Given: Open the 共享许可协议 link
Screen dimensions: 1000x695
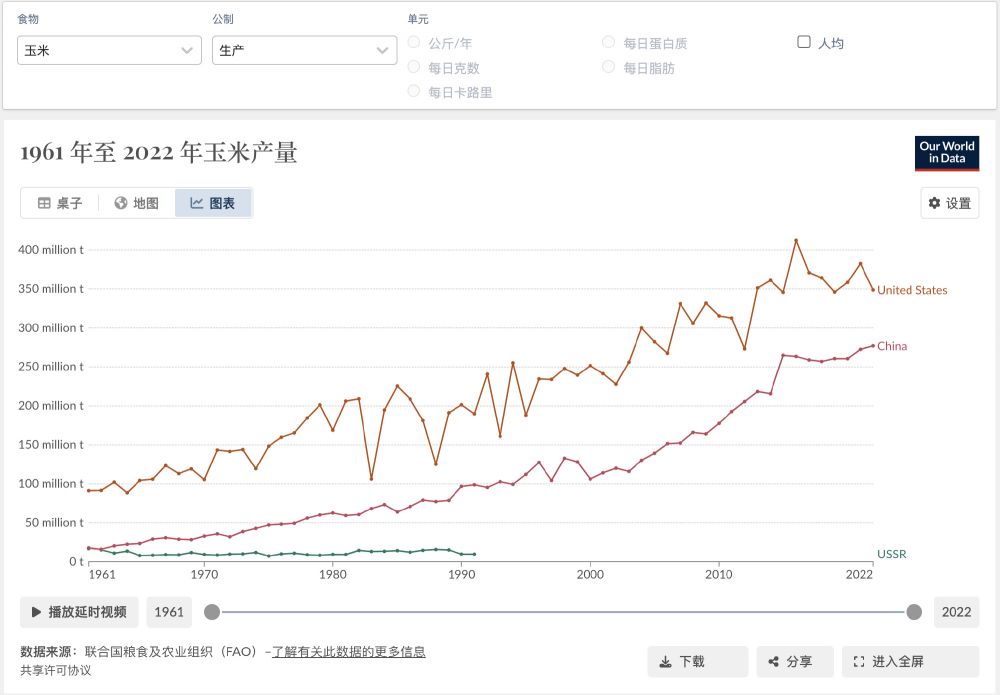Looking at the screenshot, I should 55,670.
